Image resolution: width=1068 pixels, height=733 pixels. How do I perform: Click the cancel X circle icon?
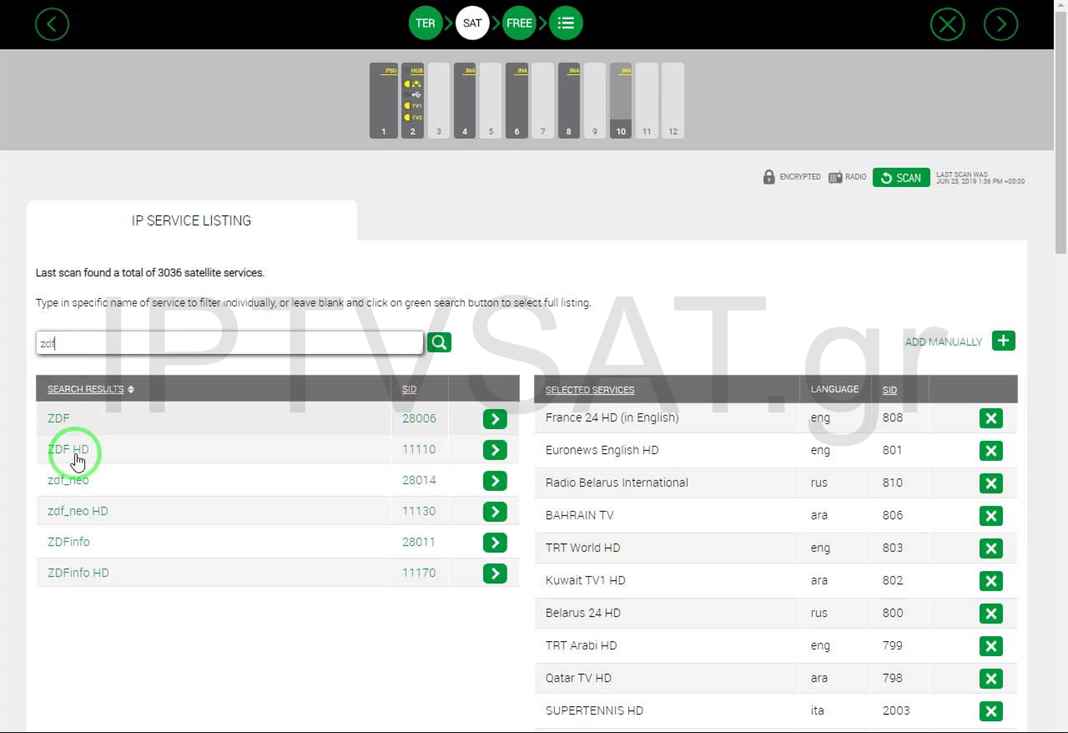pos(947,24)
